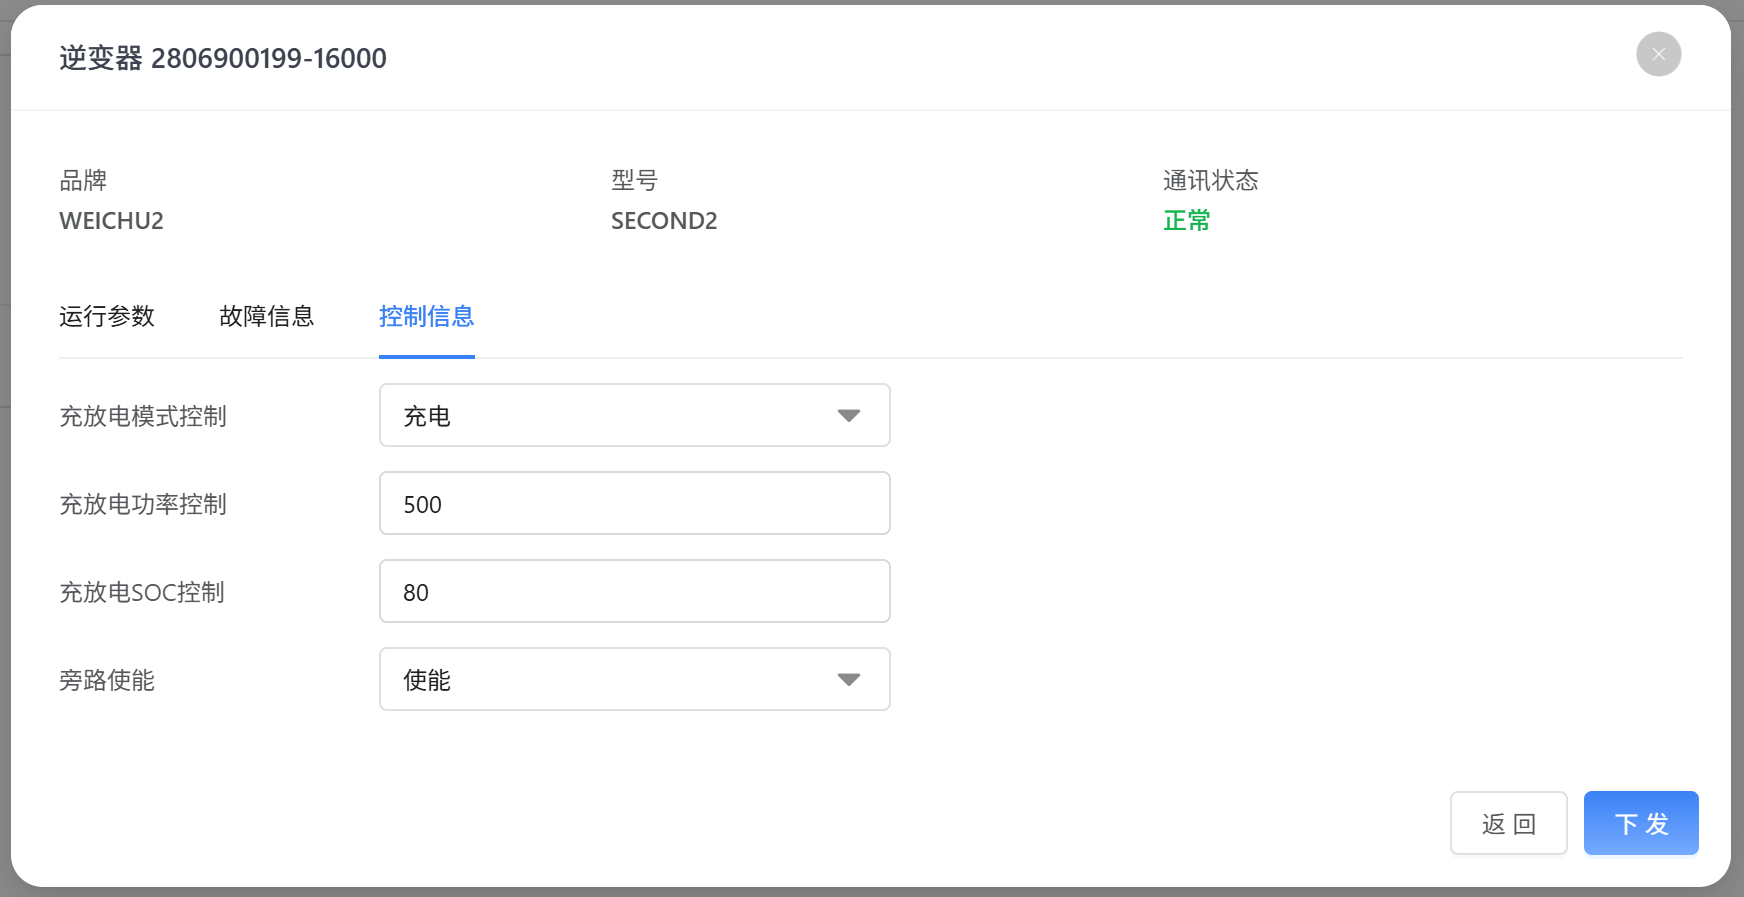Click the arrow icon in the 充电 dropdown
The height and width of the screenshot is (897, 1744).
click(x=848, y=416)
